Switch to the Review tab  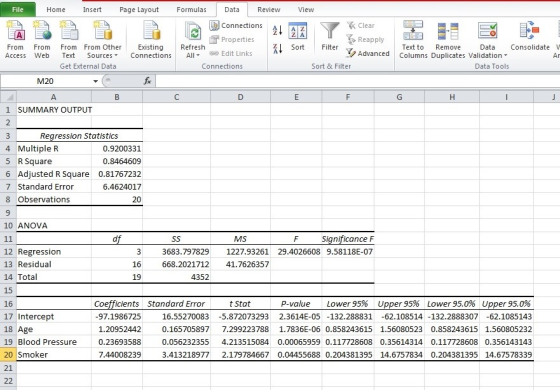[x=269, y=10]
